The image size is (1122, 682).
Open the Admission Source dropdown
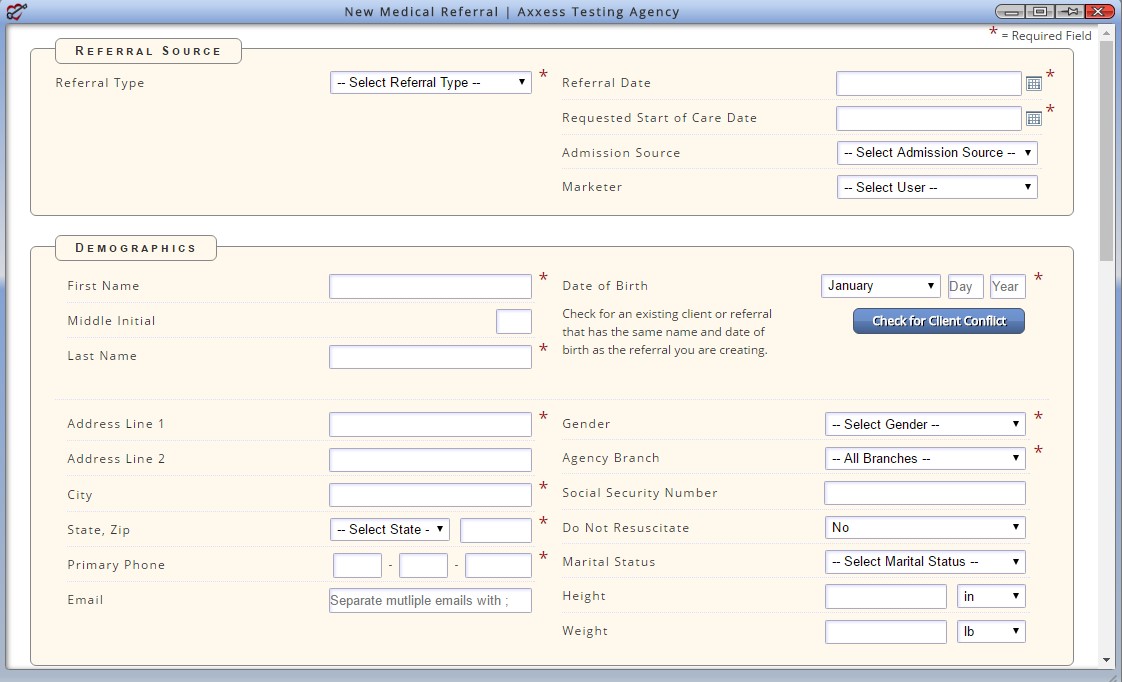point(937,152)
